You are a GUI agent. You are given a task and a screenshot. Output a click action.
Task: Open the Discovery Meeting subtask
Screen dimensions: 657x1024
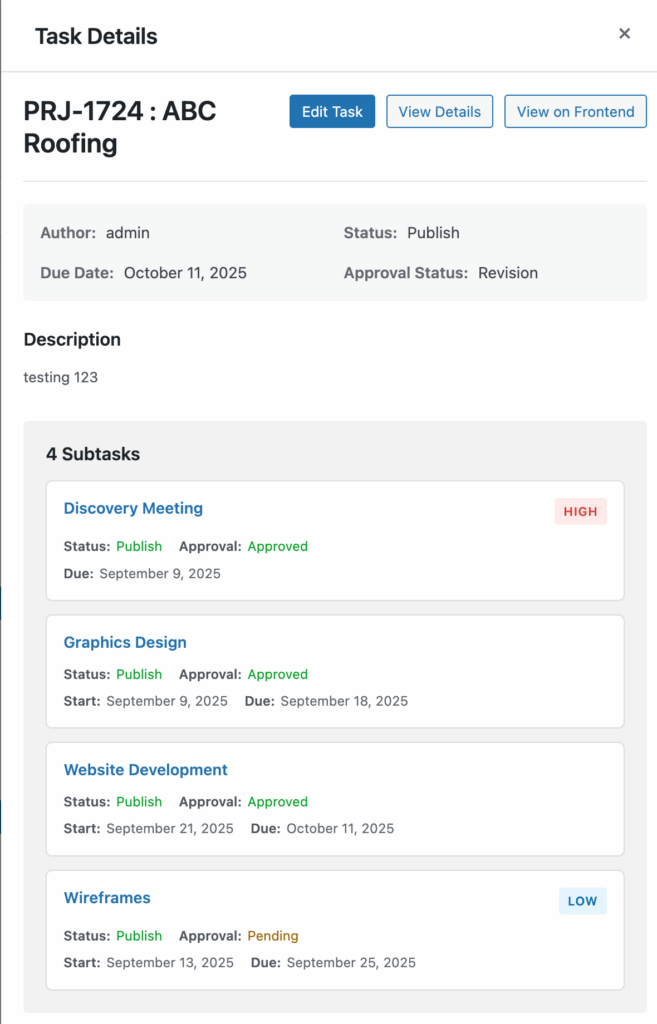tap(133, 508)
